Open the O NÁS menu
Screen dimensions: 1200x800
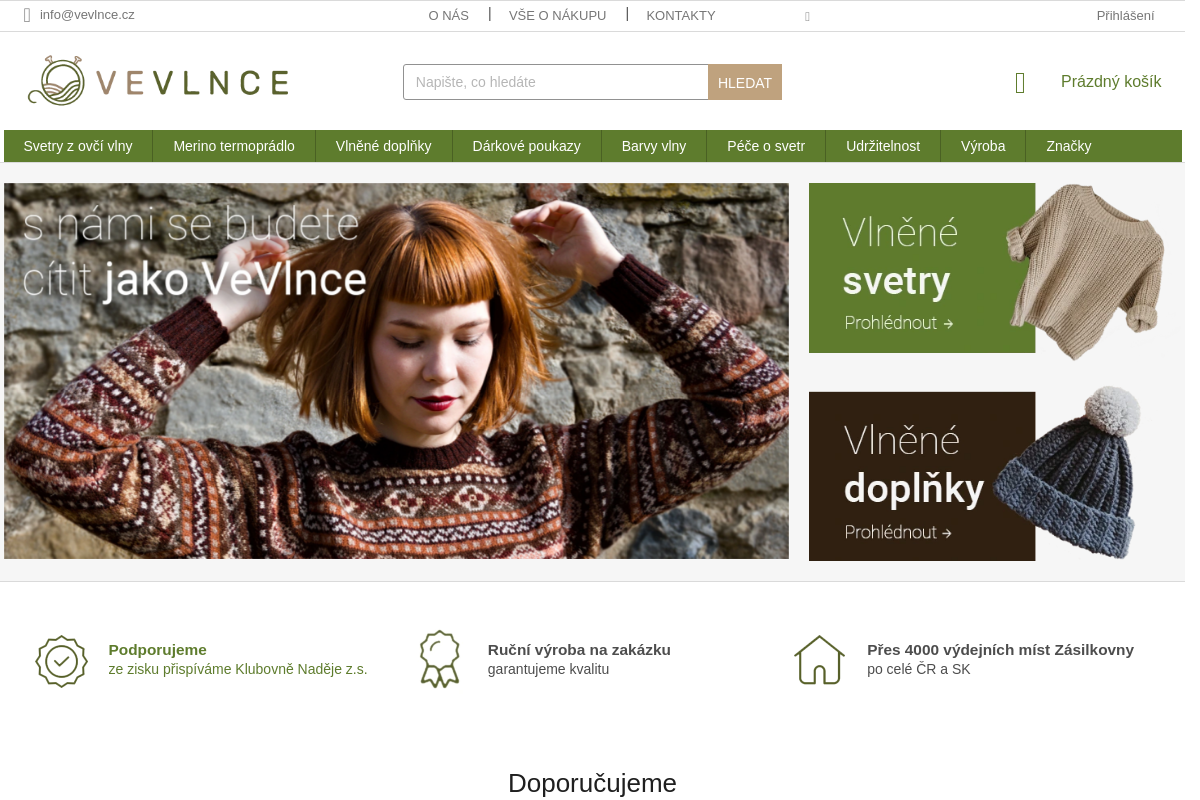pyautogui.click(x=448, y=15)
